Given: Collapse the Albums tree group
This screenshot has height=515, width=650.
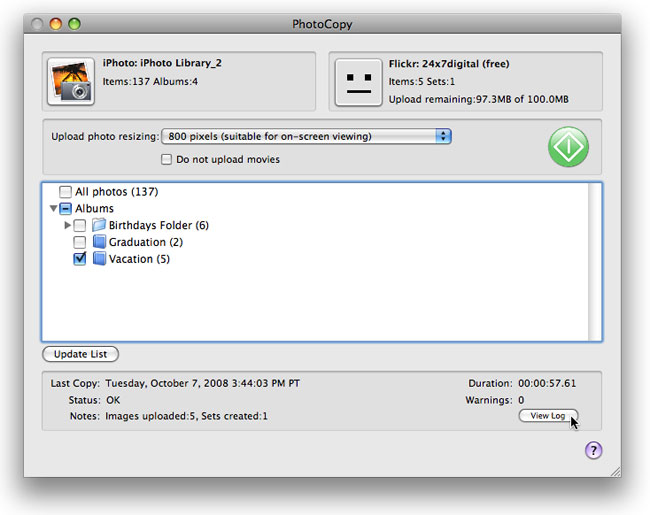Looking at the screenshot, I should tap(52, 208).
